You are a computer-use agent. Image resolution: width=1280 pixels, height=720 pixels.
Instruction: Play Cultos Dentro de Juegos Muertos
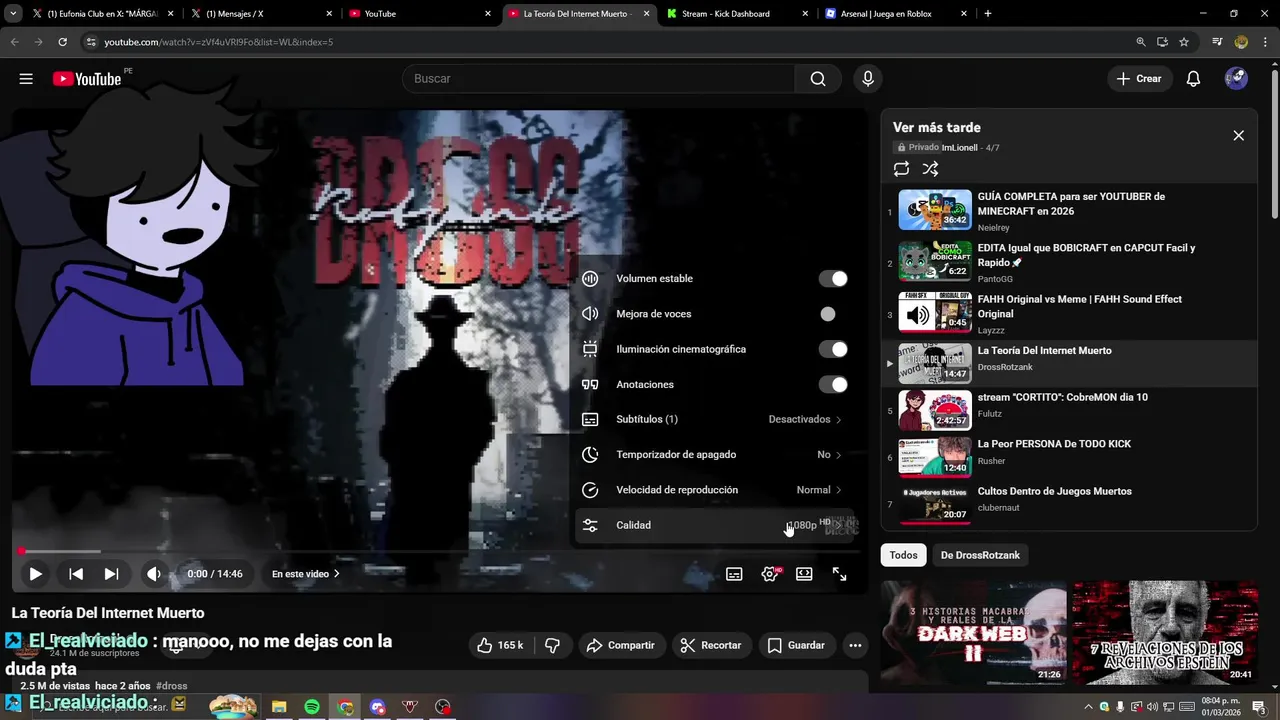1069,503
